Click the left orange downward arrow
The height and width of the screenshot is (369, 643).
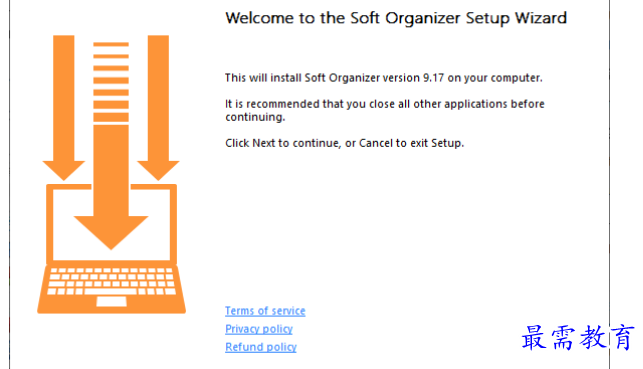tap(64, 108)
